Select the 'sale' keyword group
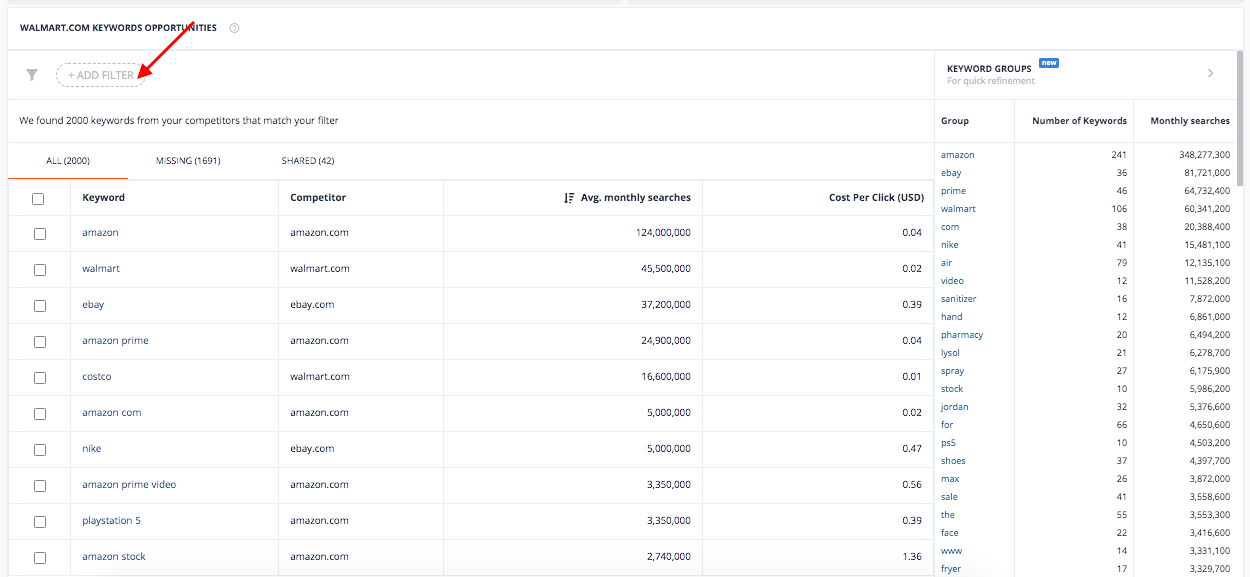Image resolution: width=1250 pixels, height=577 pixels. [950, 497]
